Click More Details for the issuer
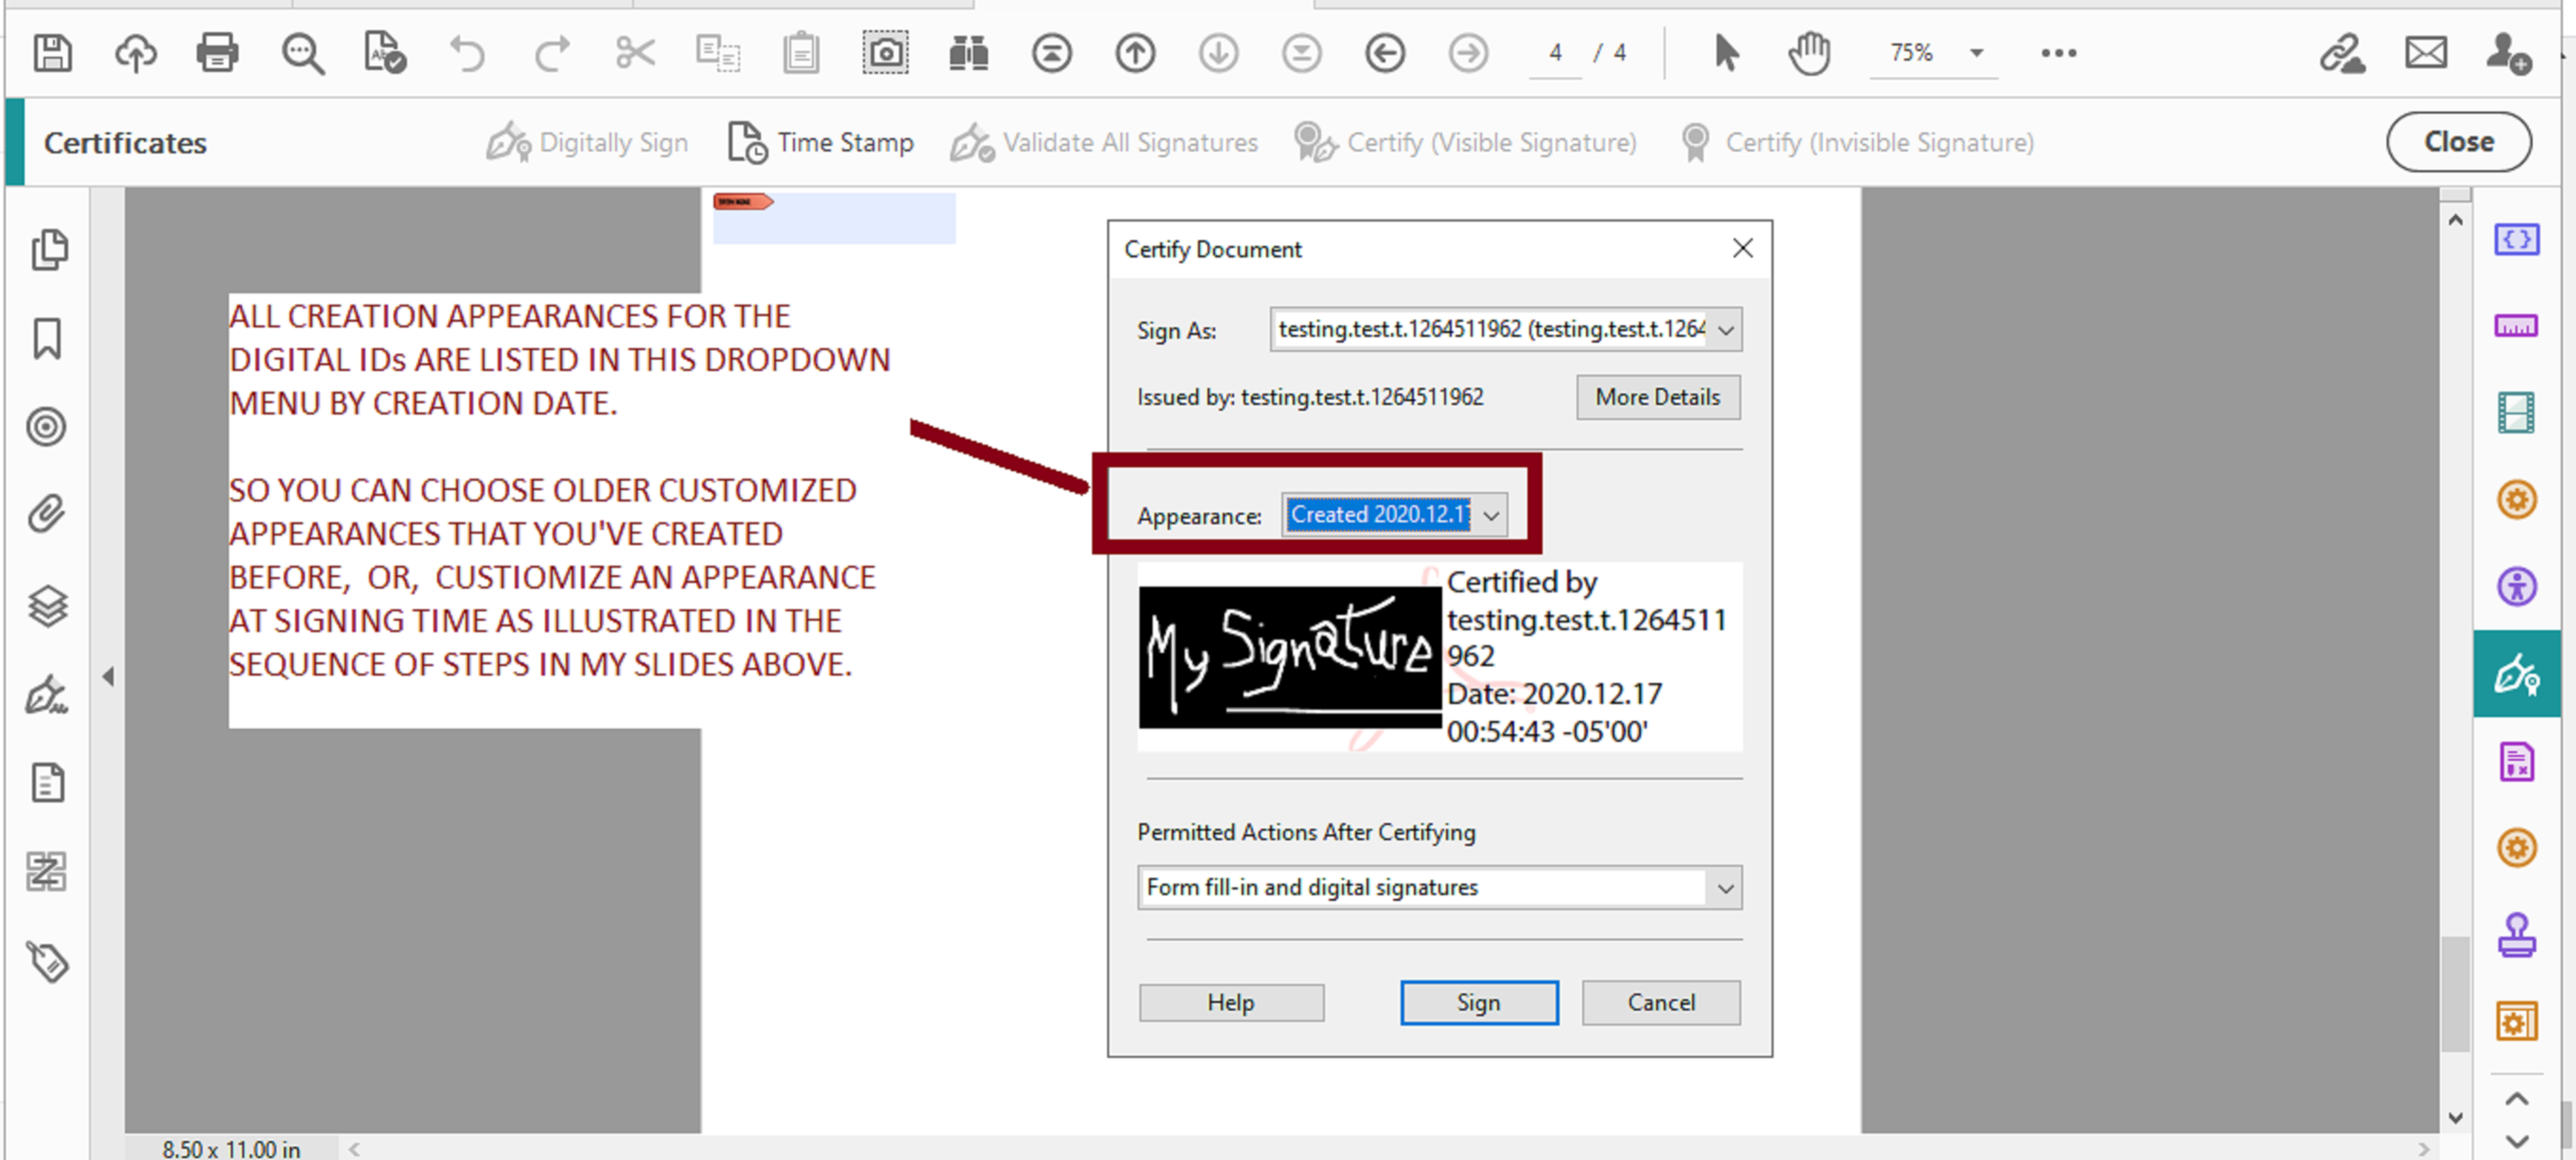 (x=1657, y=397)
